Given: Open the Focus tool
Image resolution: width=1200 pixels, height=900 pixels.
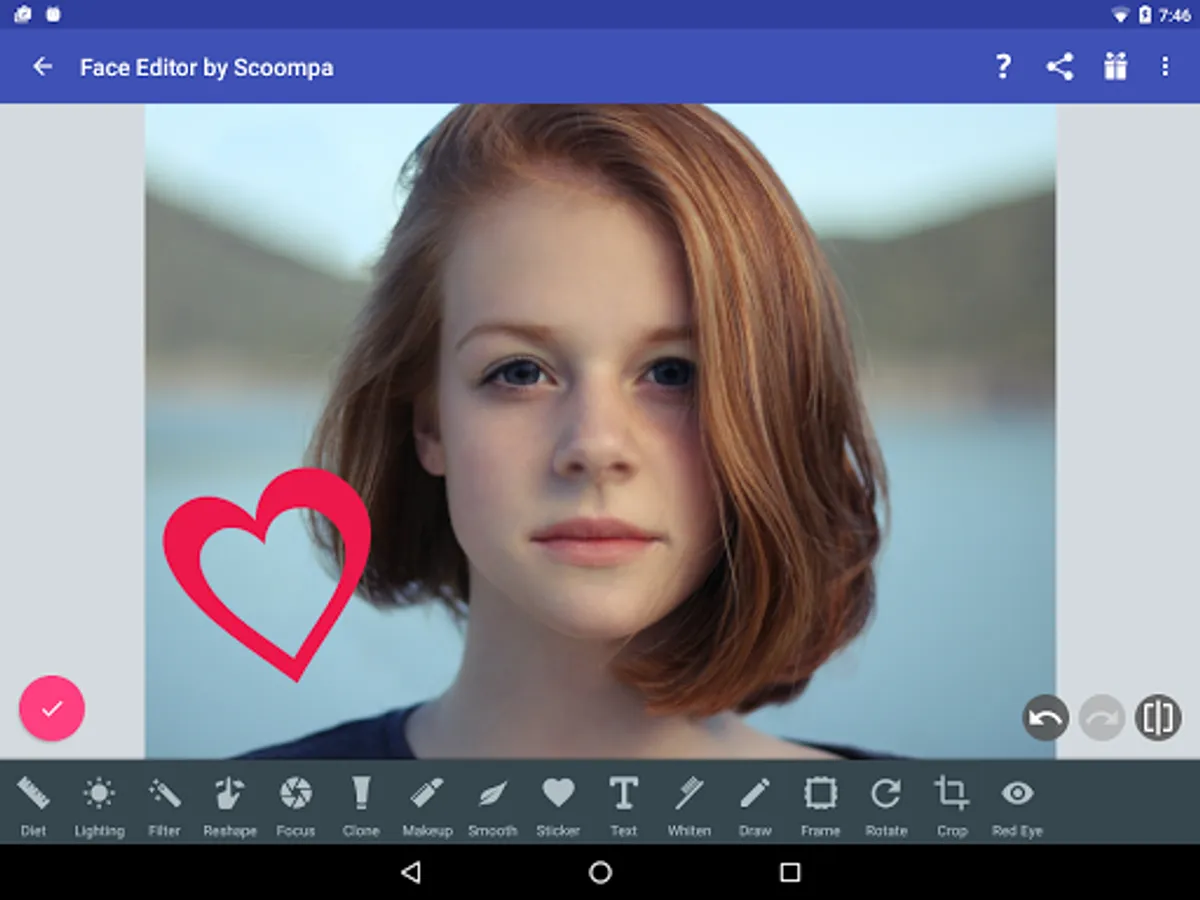Looking at the screenshot, I should (295, 805).
